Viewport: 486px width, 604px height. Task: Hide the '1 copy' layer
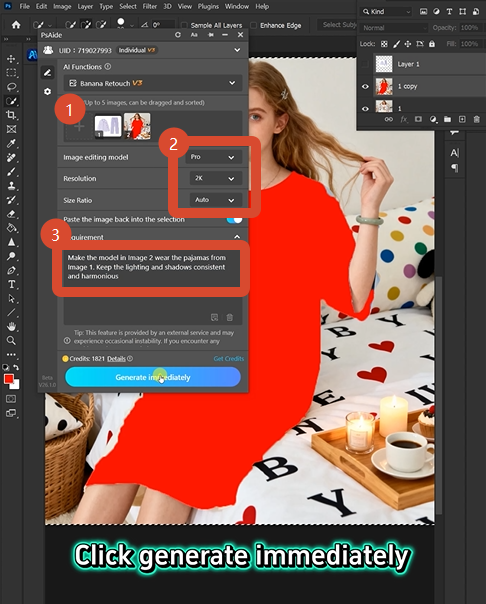click(365, 86)
